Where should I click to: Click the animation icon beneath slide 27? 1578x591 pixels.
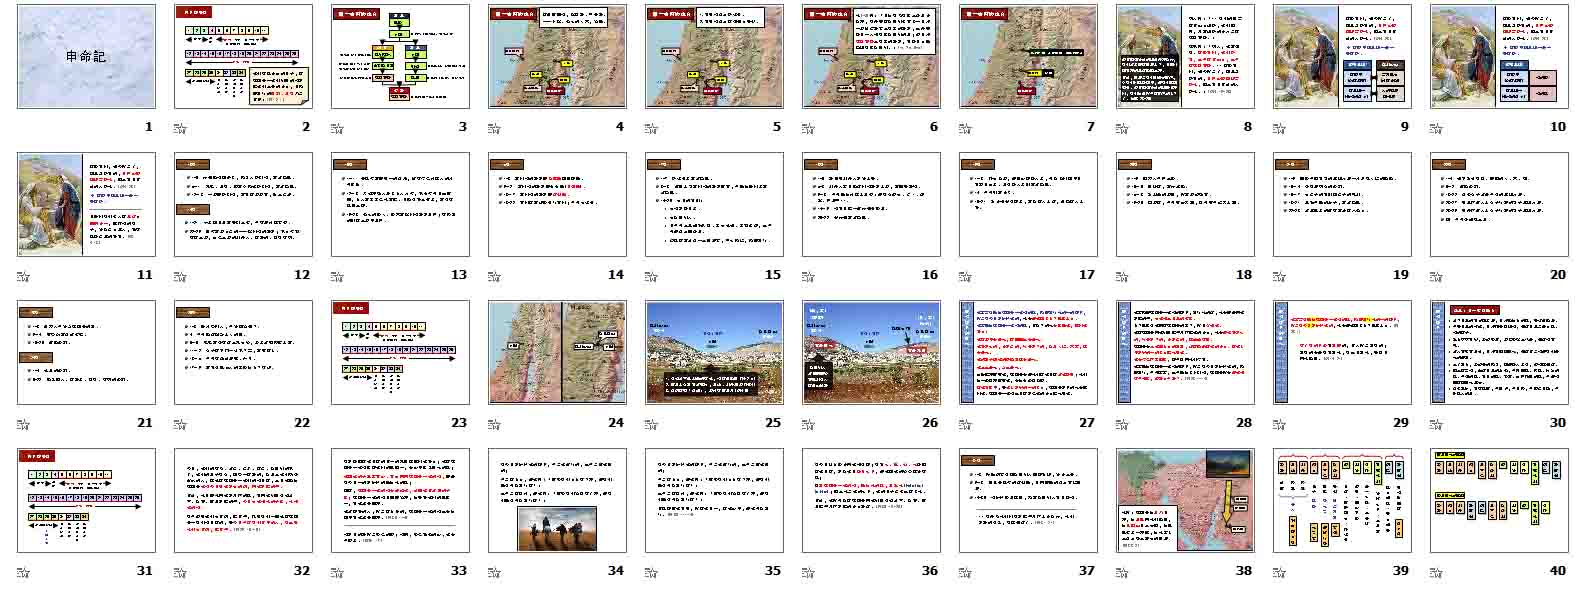(x=964, y=423)
